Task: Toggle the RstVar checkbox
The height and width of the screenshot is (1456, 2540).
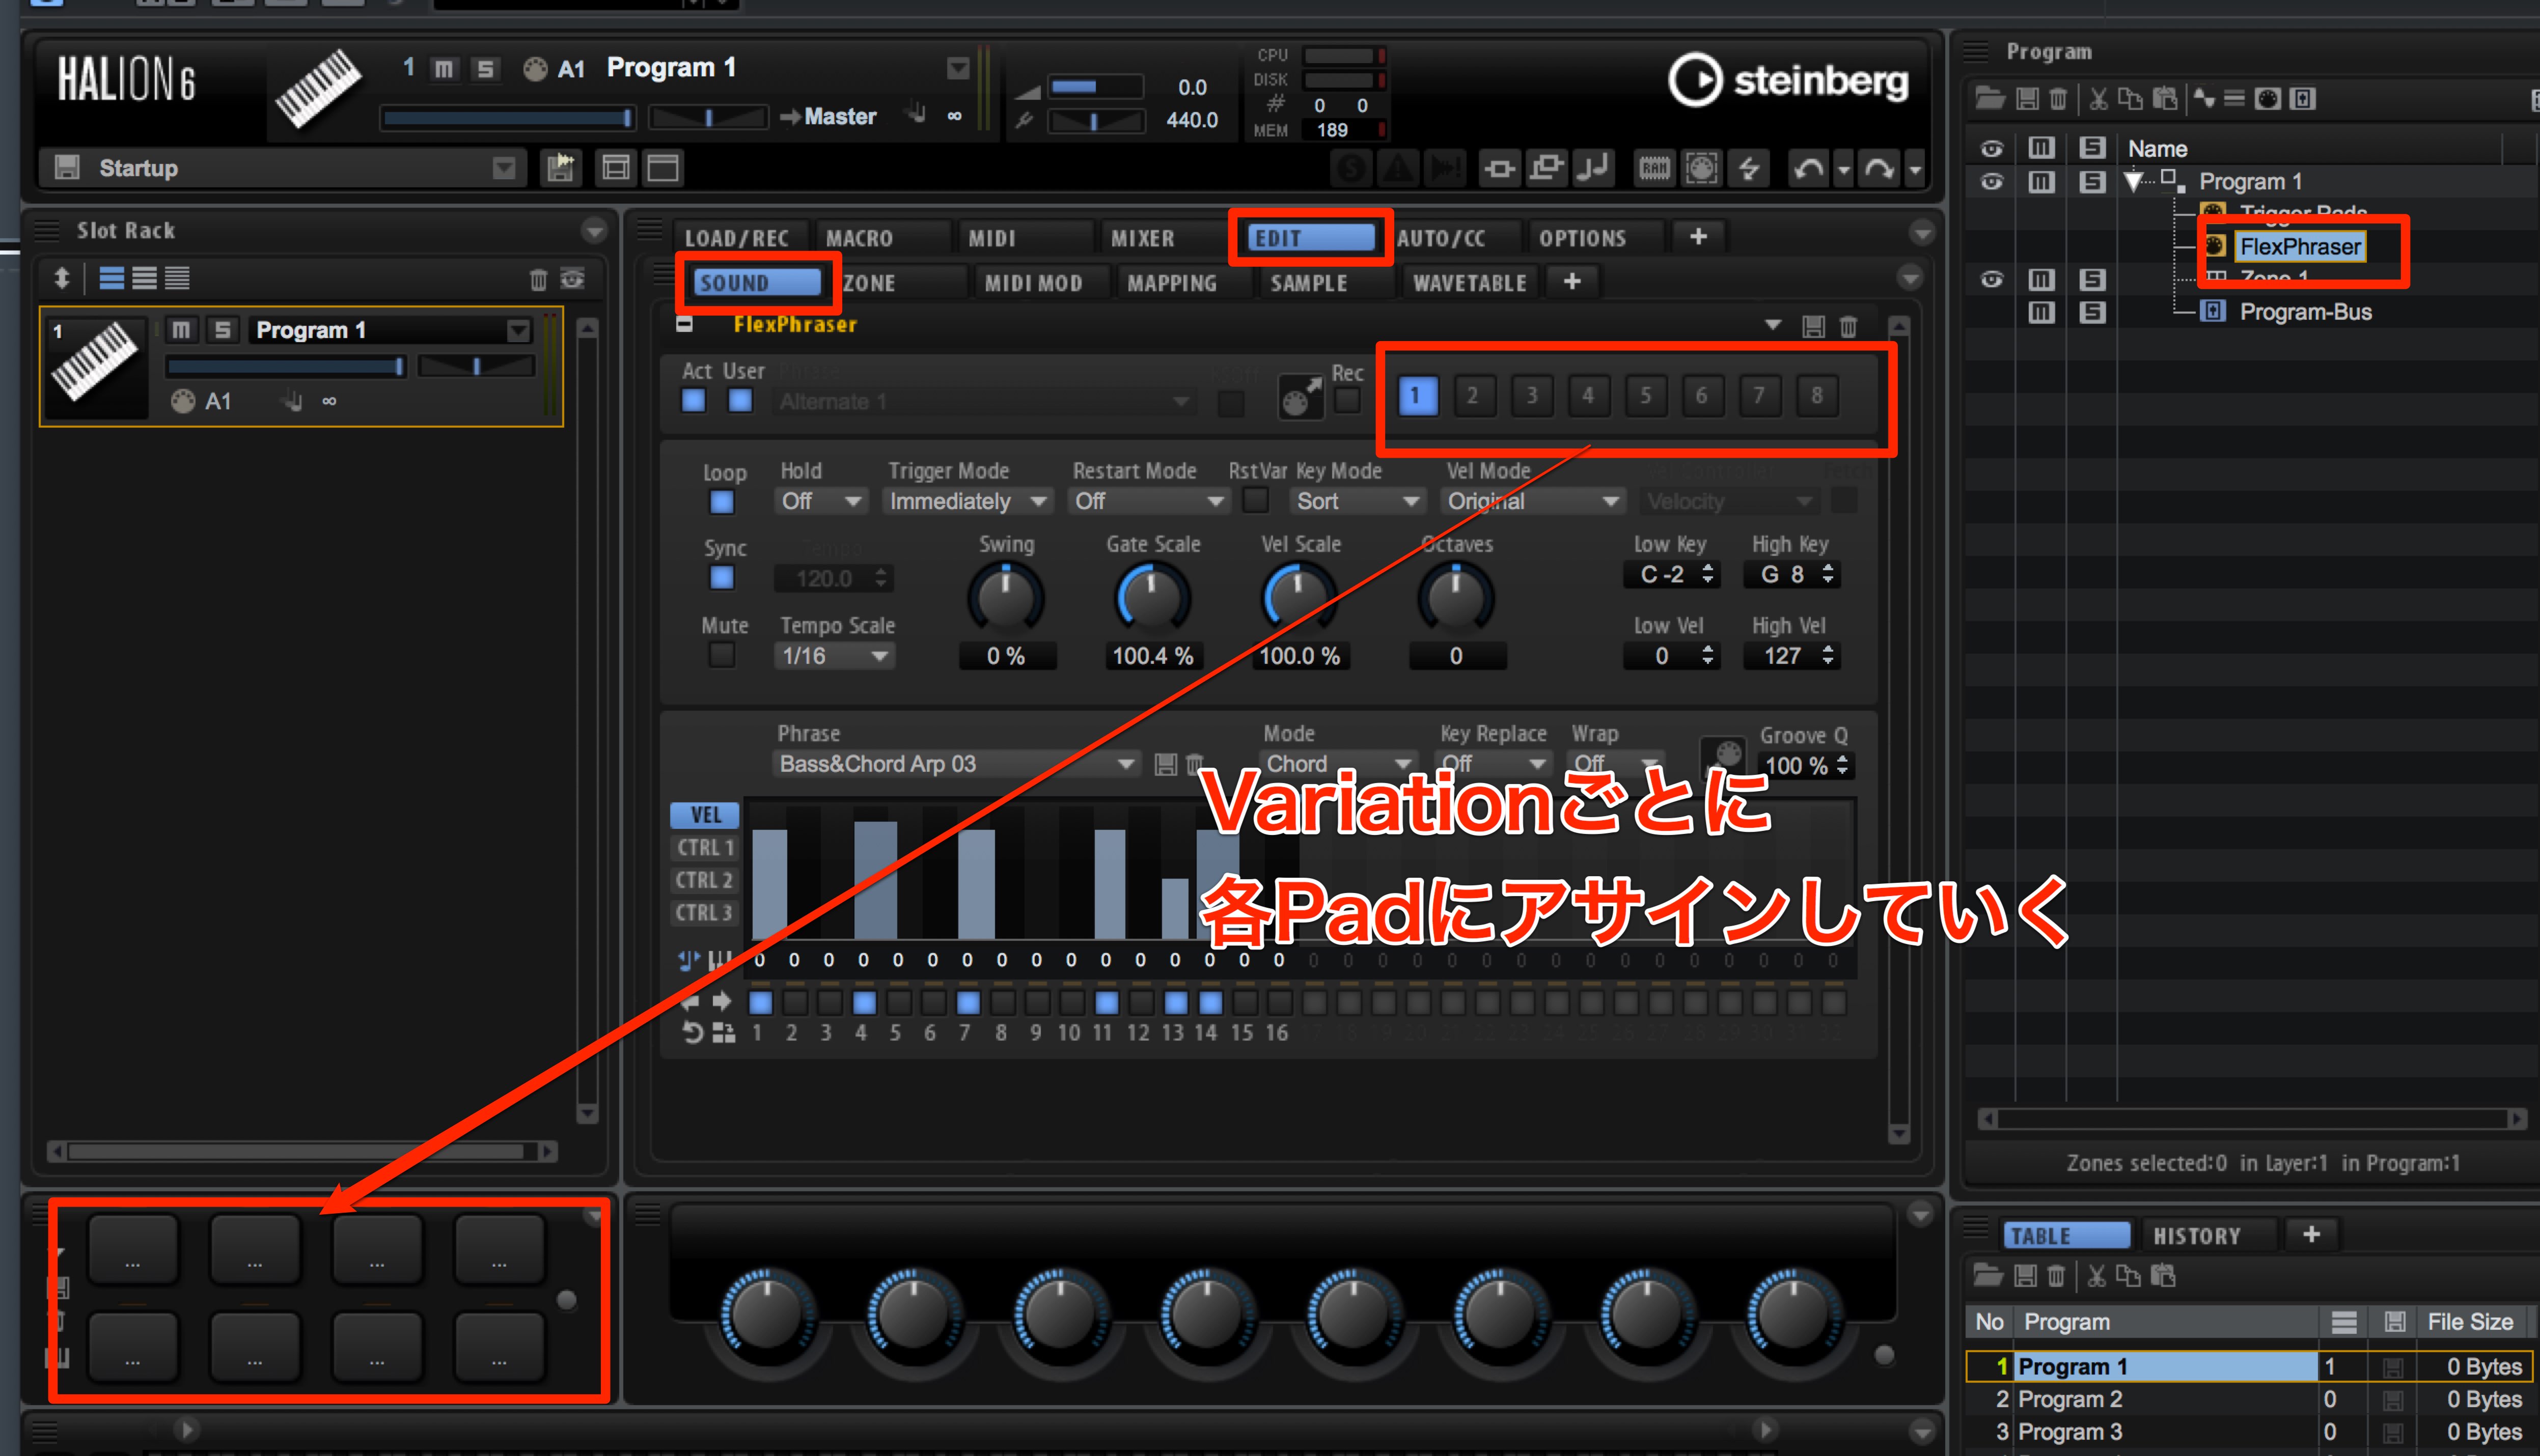Action: tap(1255, 500)
